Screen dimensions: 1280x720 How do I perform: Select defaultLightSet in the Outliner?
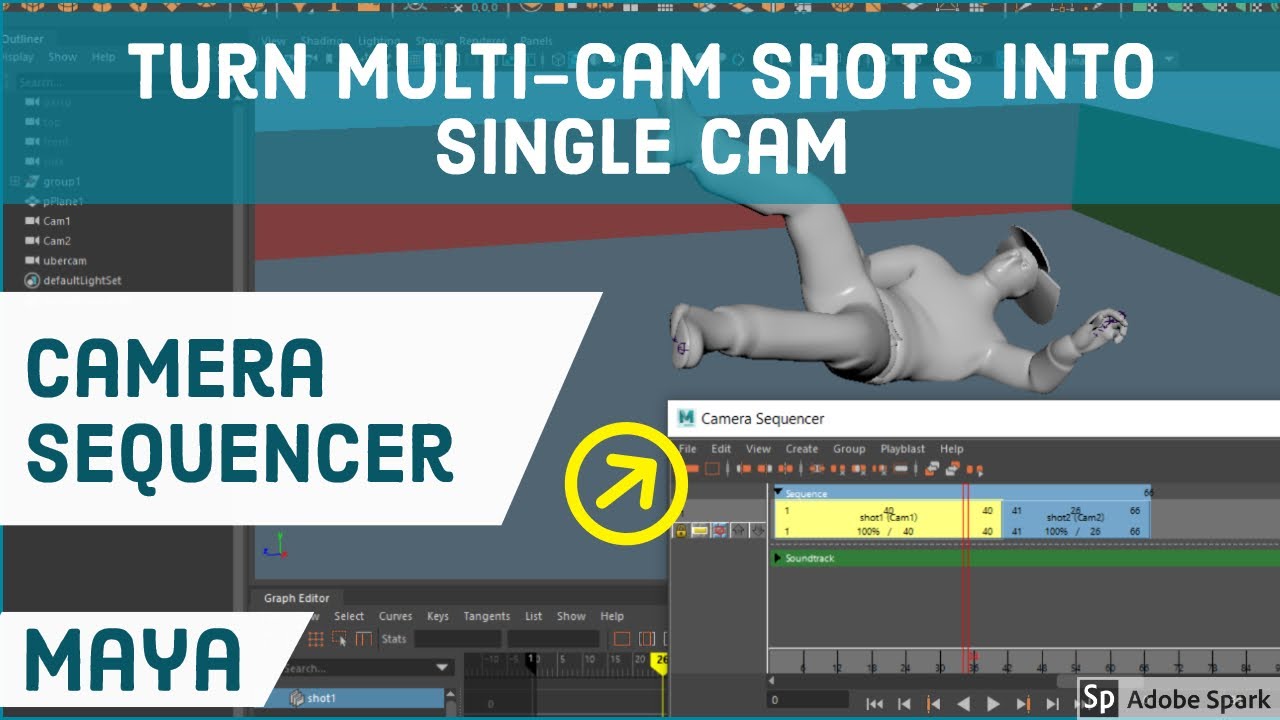[82, 281]
